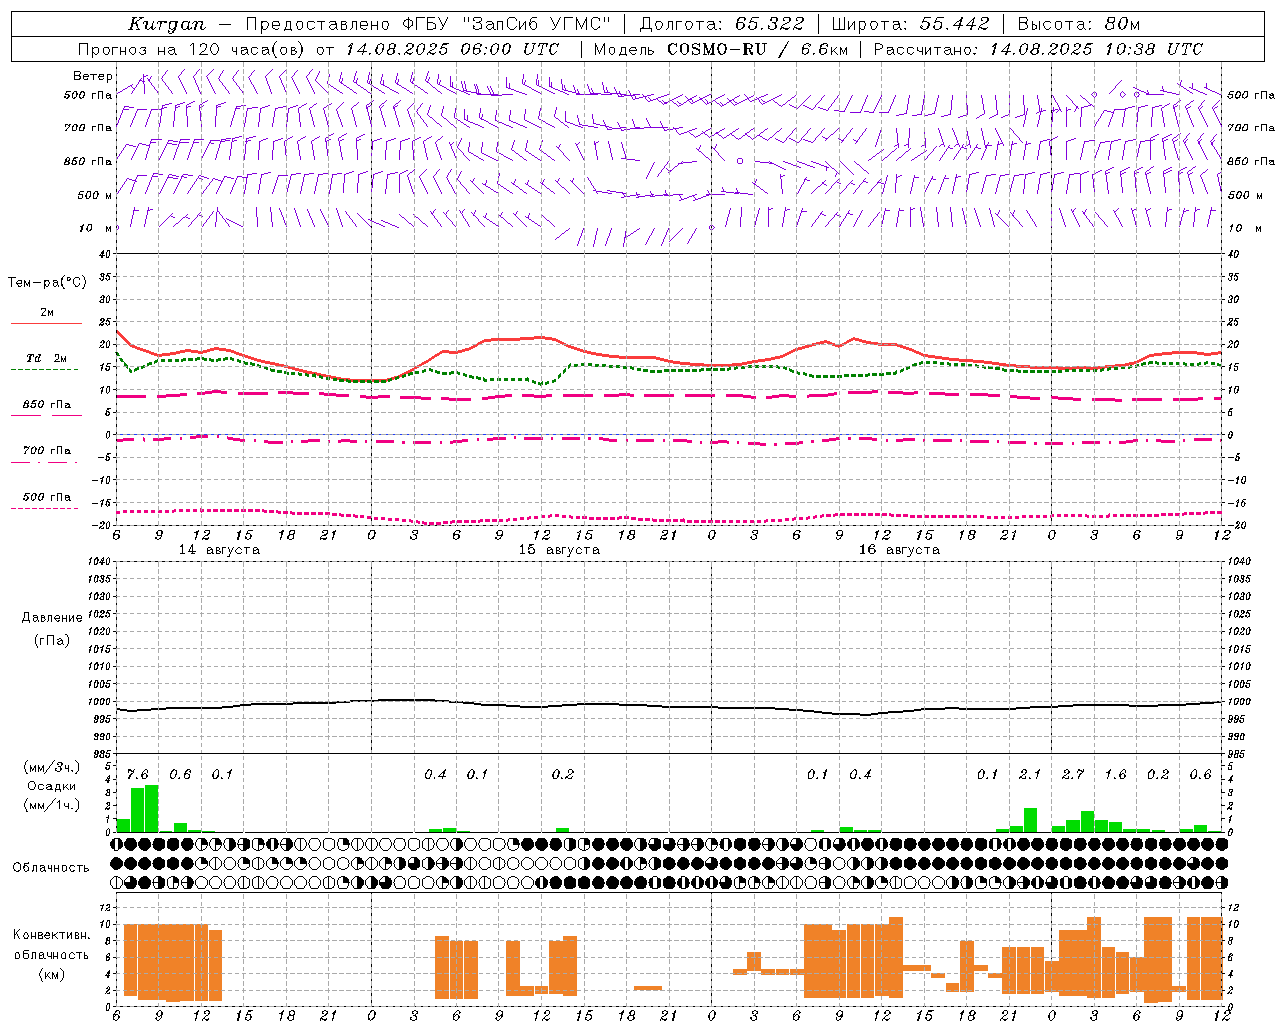Click the "15 августа" date label
1280x1024 pixels.
[559, 550]
